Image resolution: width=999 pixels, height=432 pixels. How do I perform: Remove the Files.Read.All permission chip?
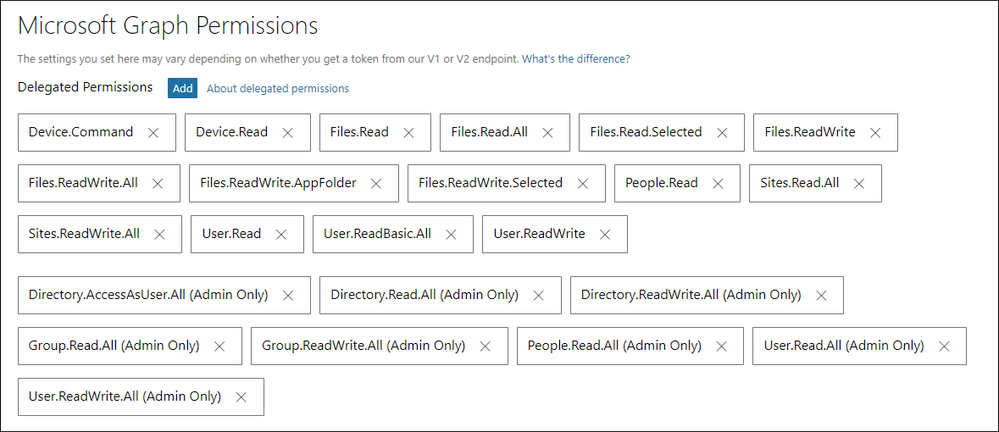pos(548,133)
